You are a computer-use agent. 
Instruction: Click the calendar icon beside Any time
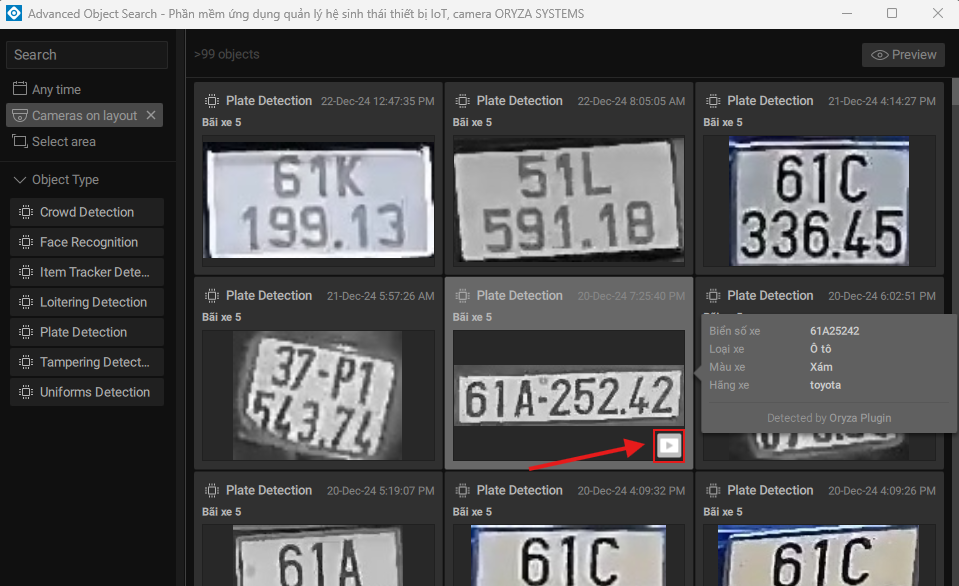pyautogui.click(x=20, y=89)
